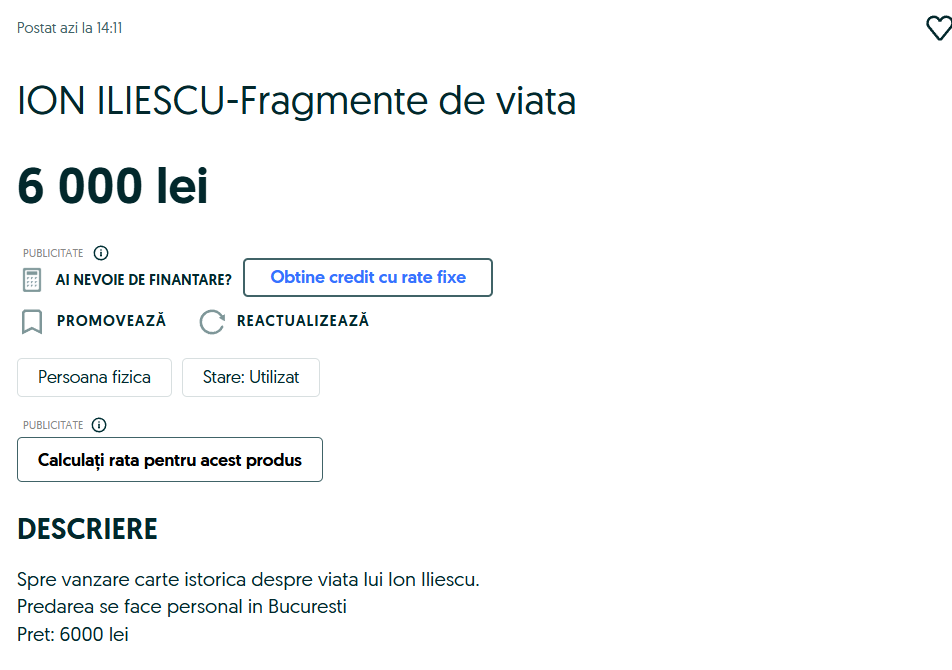Click the "Pret: 6000 lei" description line
This screenshot has height=670, width=952.
pos(73,634)
